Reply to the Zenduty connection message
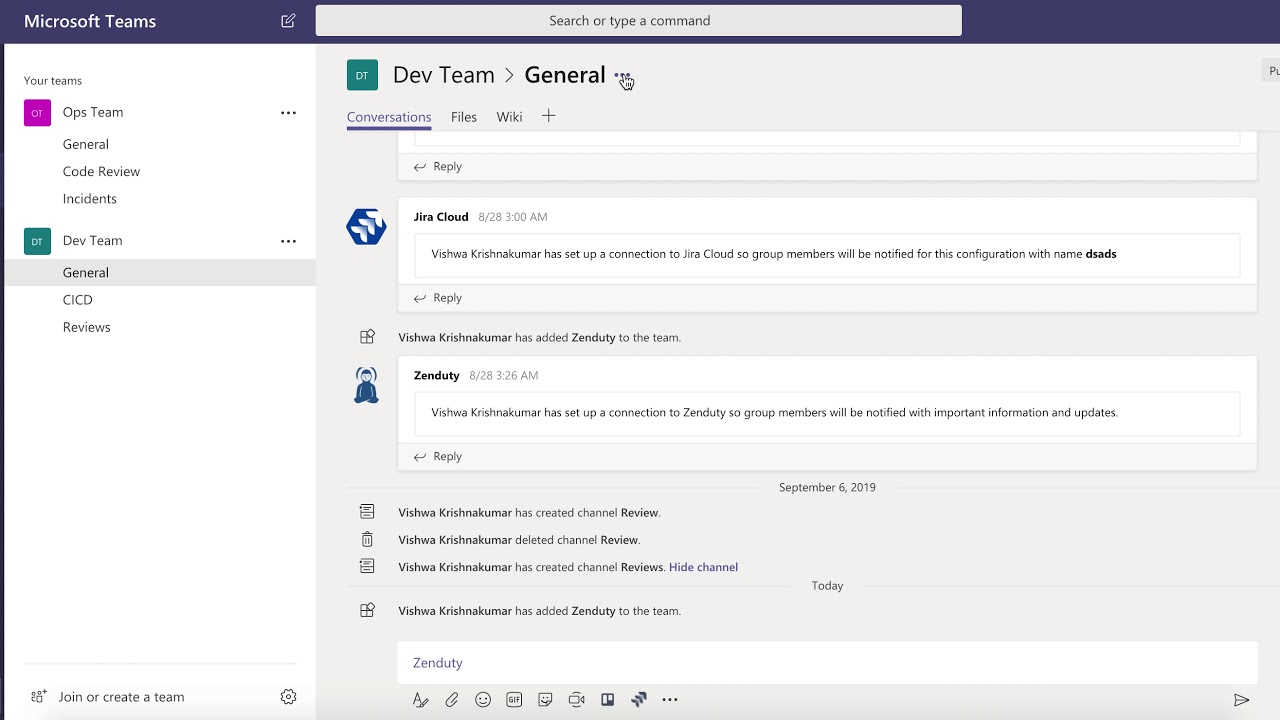 point(437,456)
